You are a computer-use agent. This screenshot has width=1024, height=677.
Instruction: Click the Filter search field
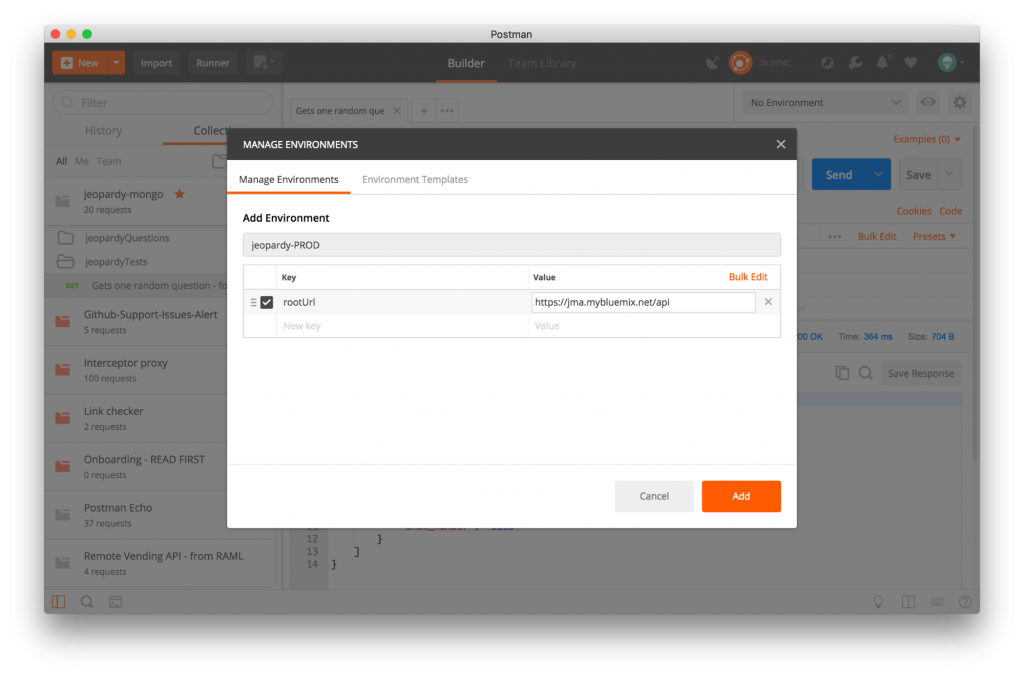tap(163, 102)
